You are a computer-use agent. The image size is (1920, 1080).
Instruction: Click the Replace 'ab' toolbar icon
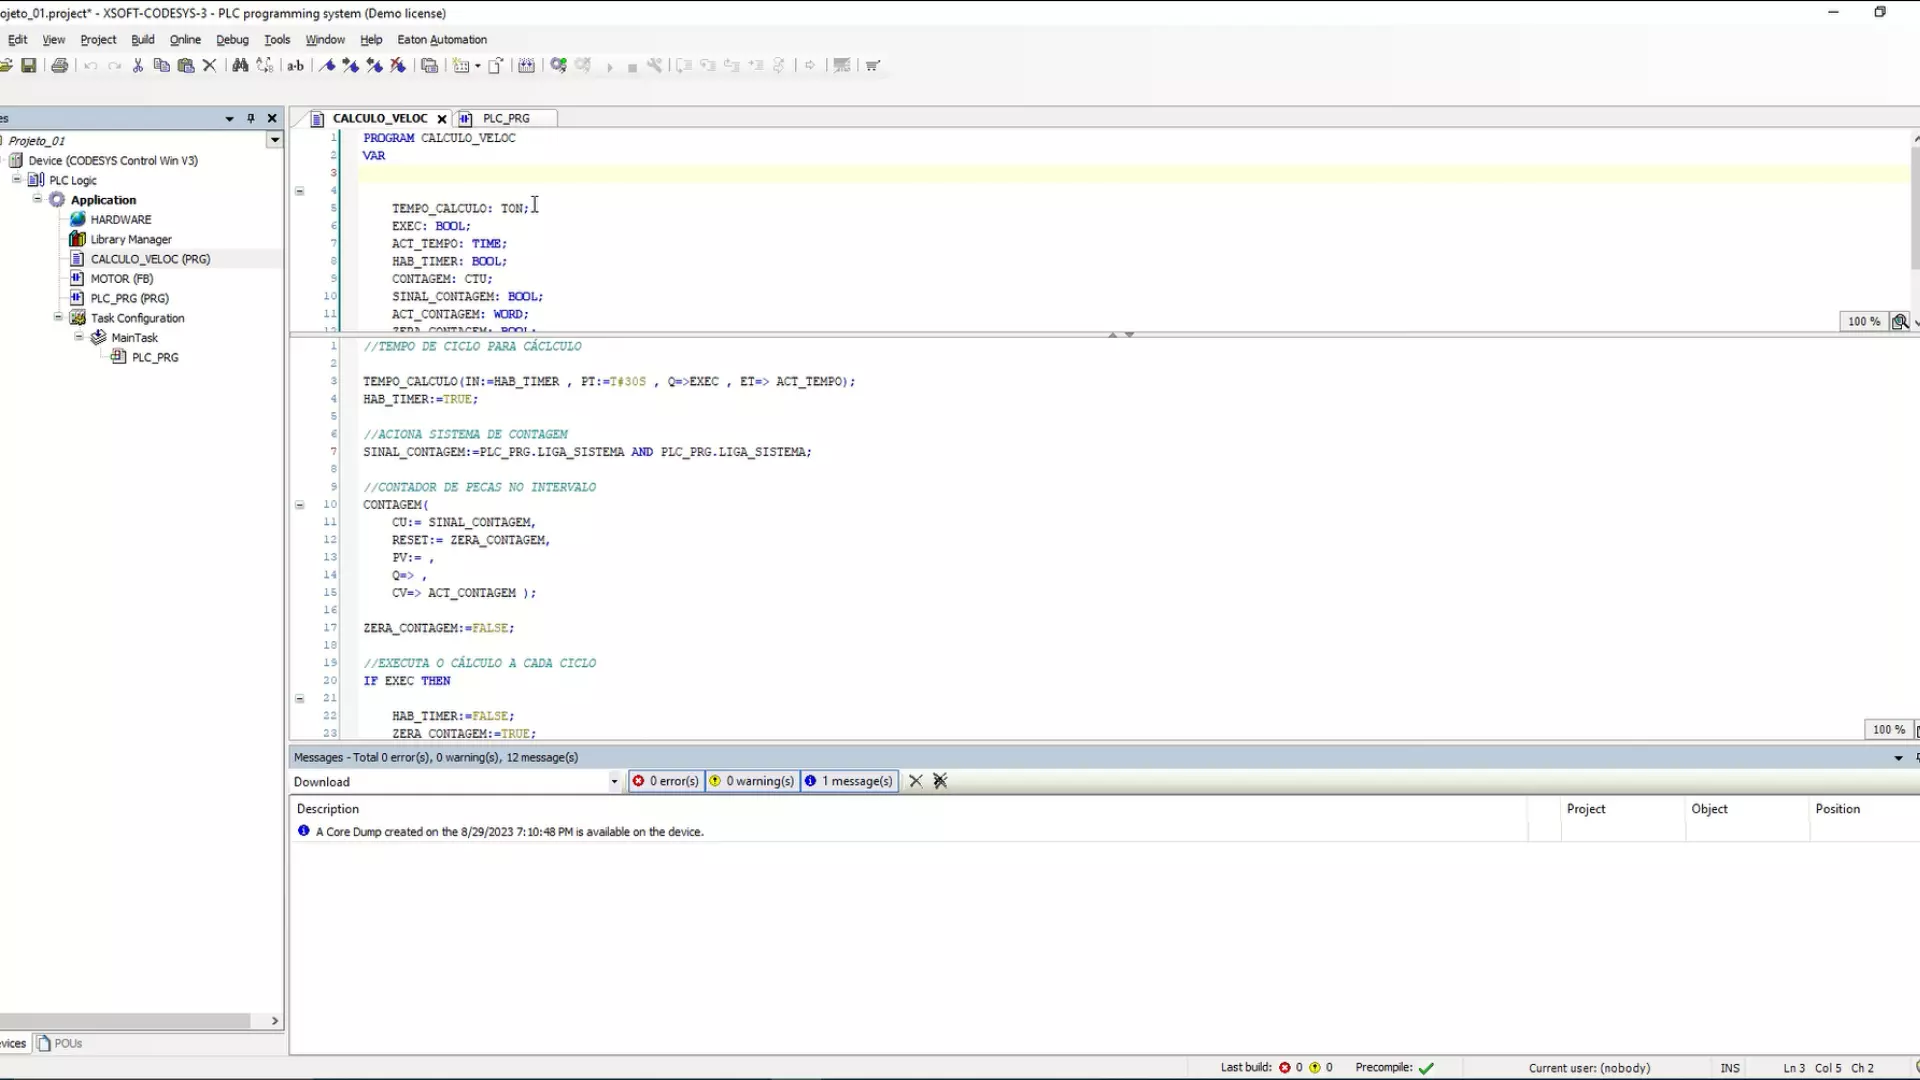coord(296,66)
